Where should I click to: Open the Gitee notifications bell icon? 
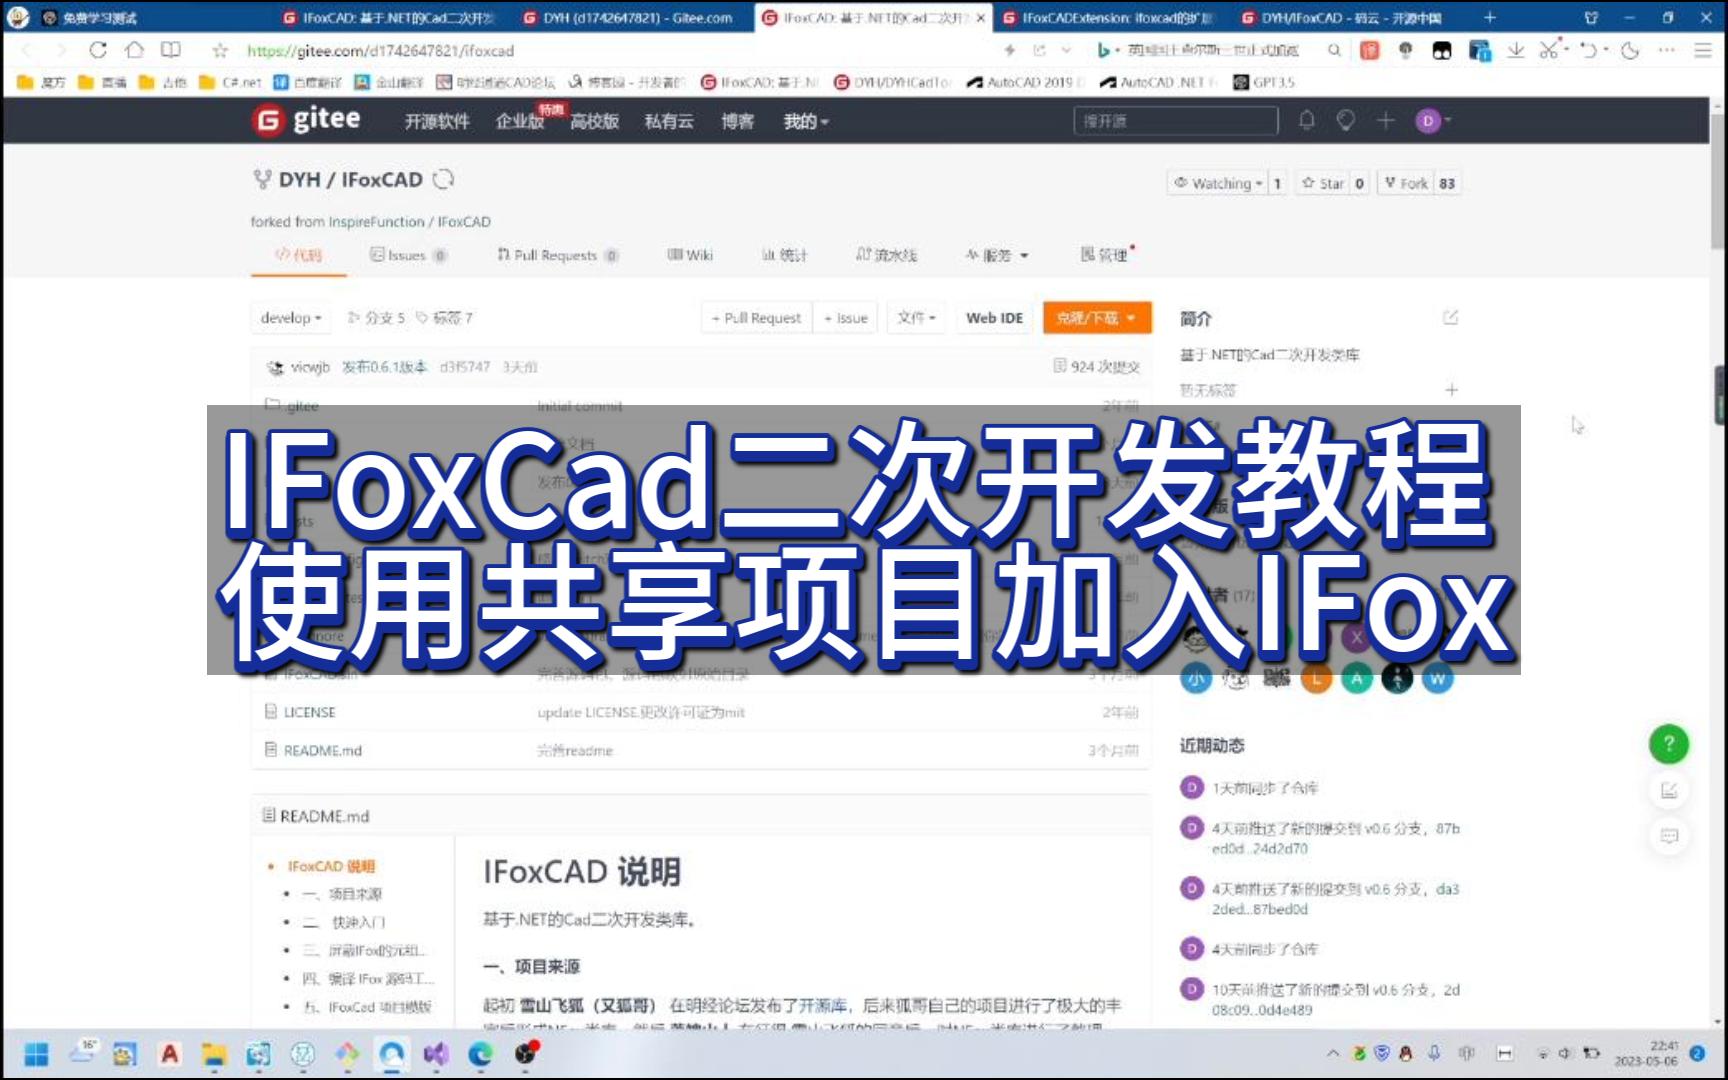coord(1306,121)
